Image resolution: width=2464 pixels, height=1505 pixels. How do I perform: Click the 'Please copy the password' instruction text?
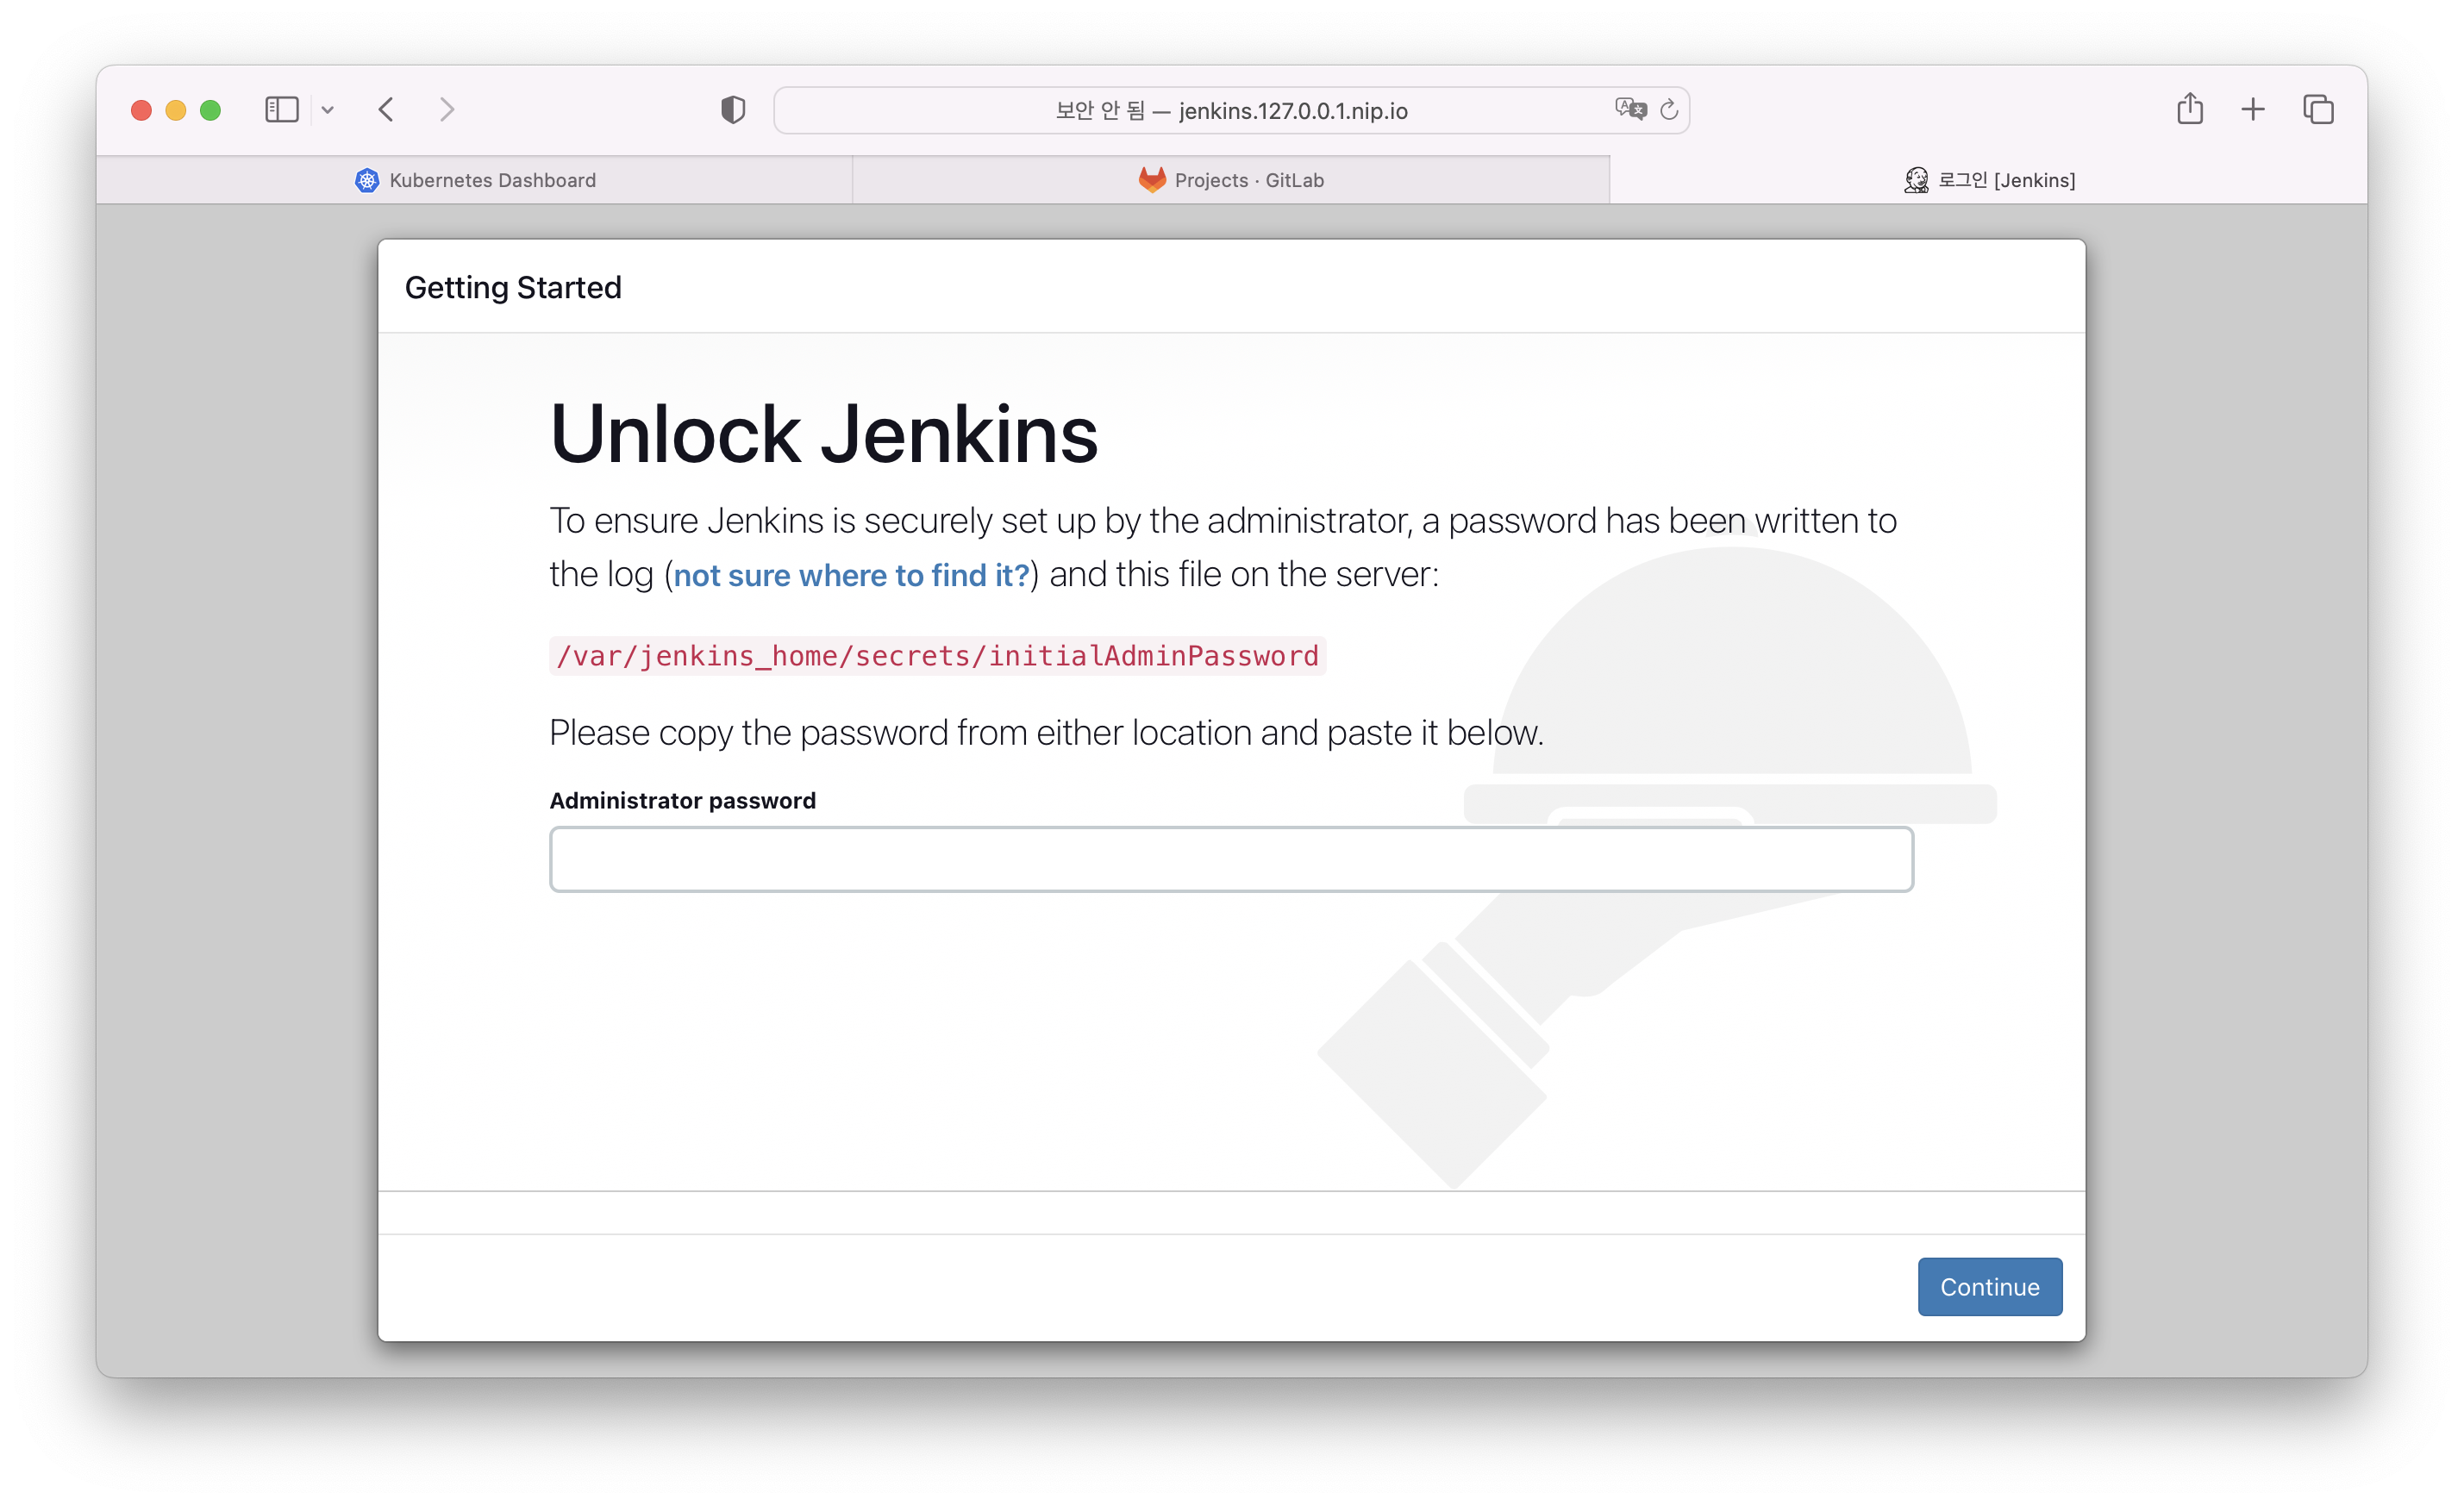(1046, 733)
